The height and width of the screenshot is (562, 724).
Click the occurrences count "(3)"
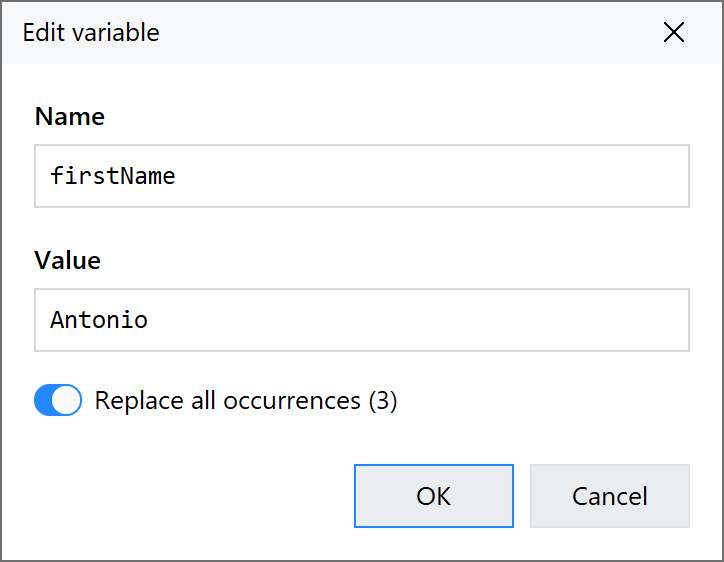coord(383,401)
